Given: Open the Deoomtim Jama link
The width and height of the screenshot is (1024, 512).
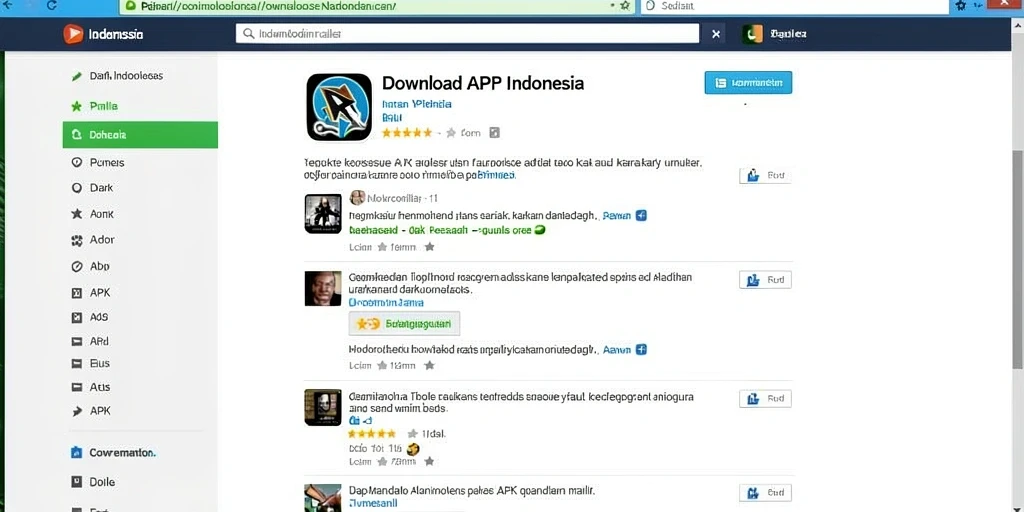Looking at the screenshot, I should click(386, 303).
